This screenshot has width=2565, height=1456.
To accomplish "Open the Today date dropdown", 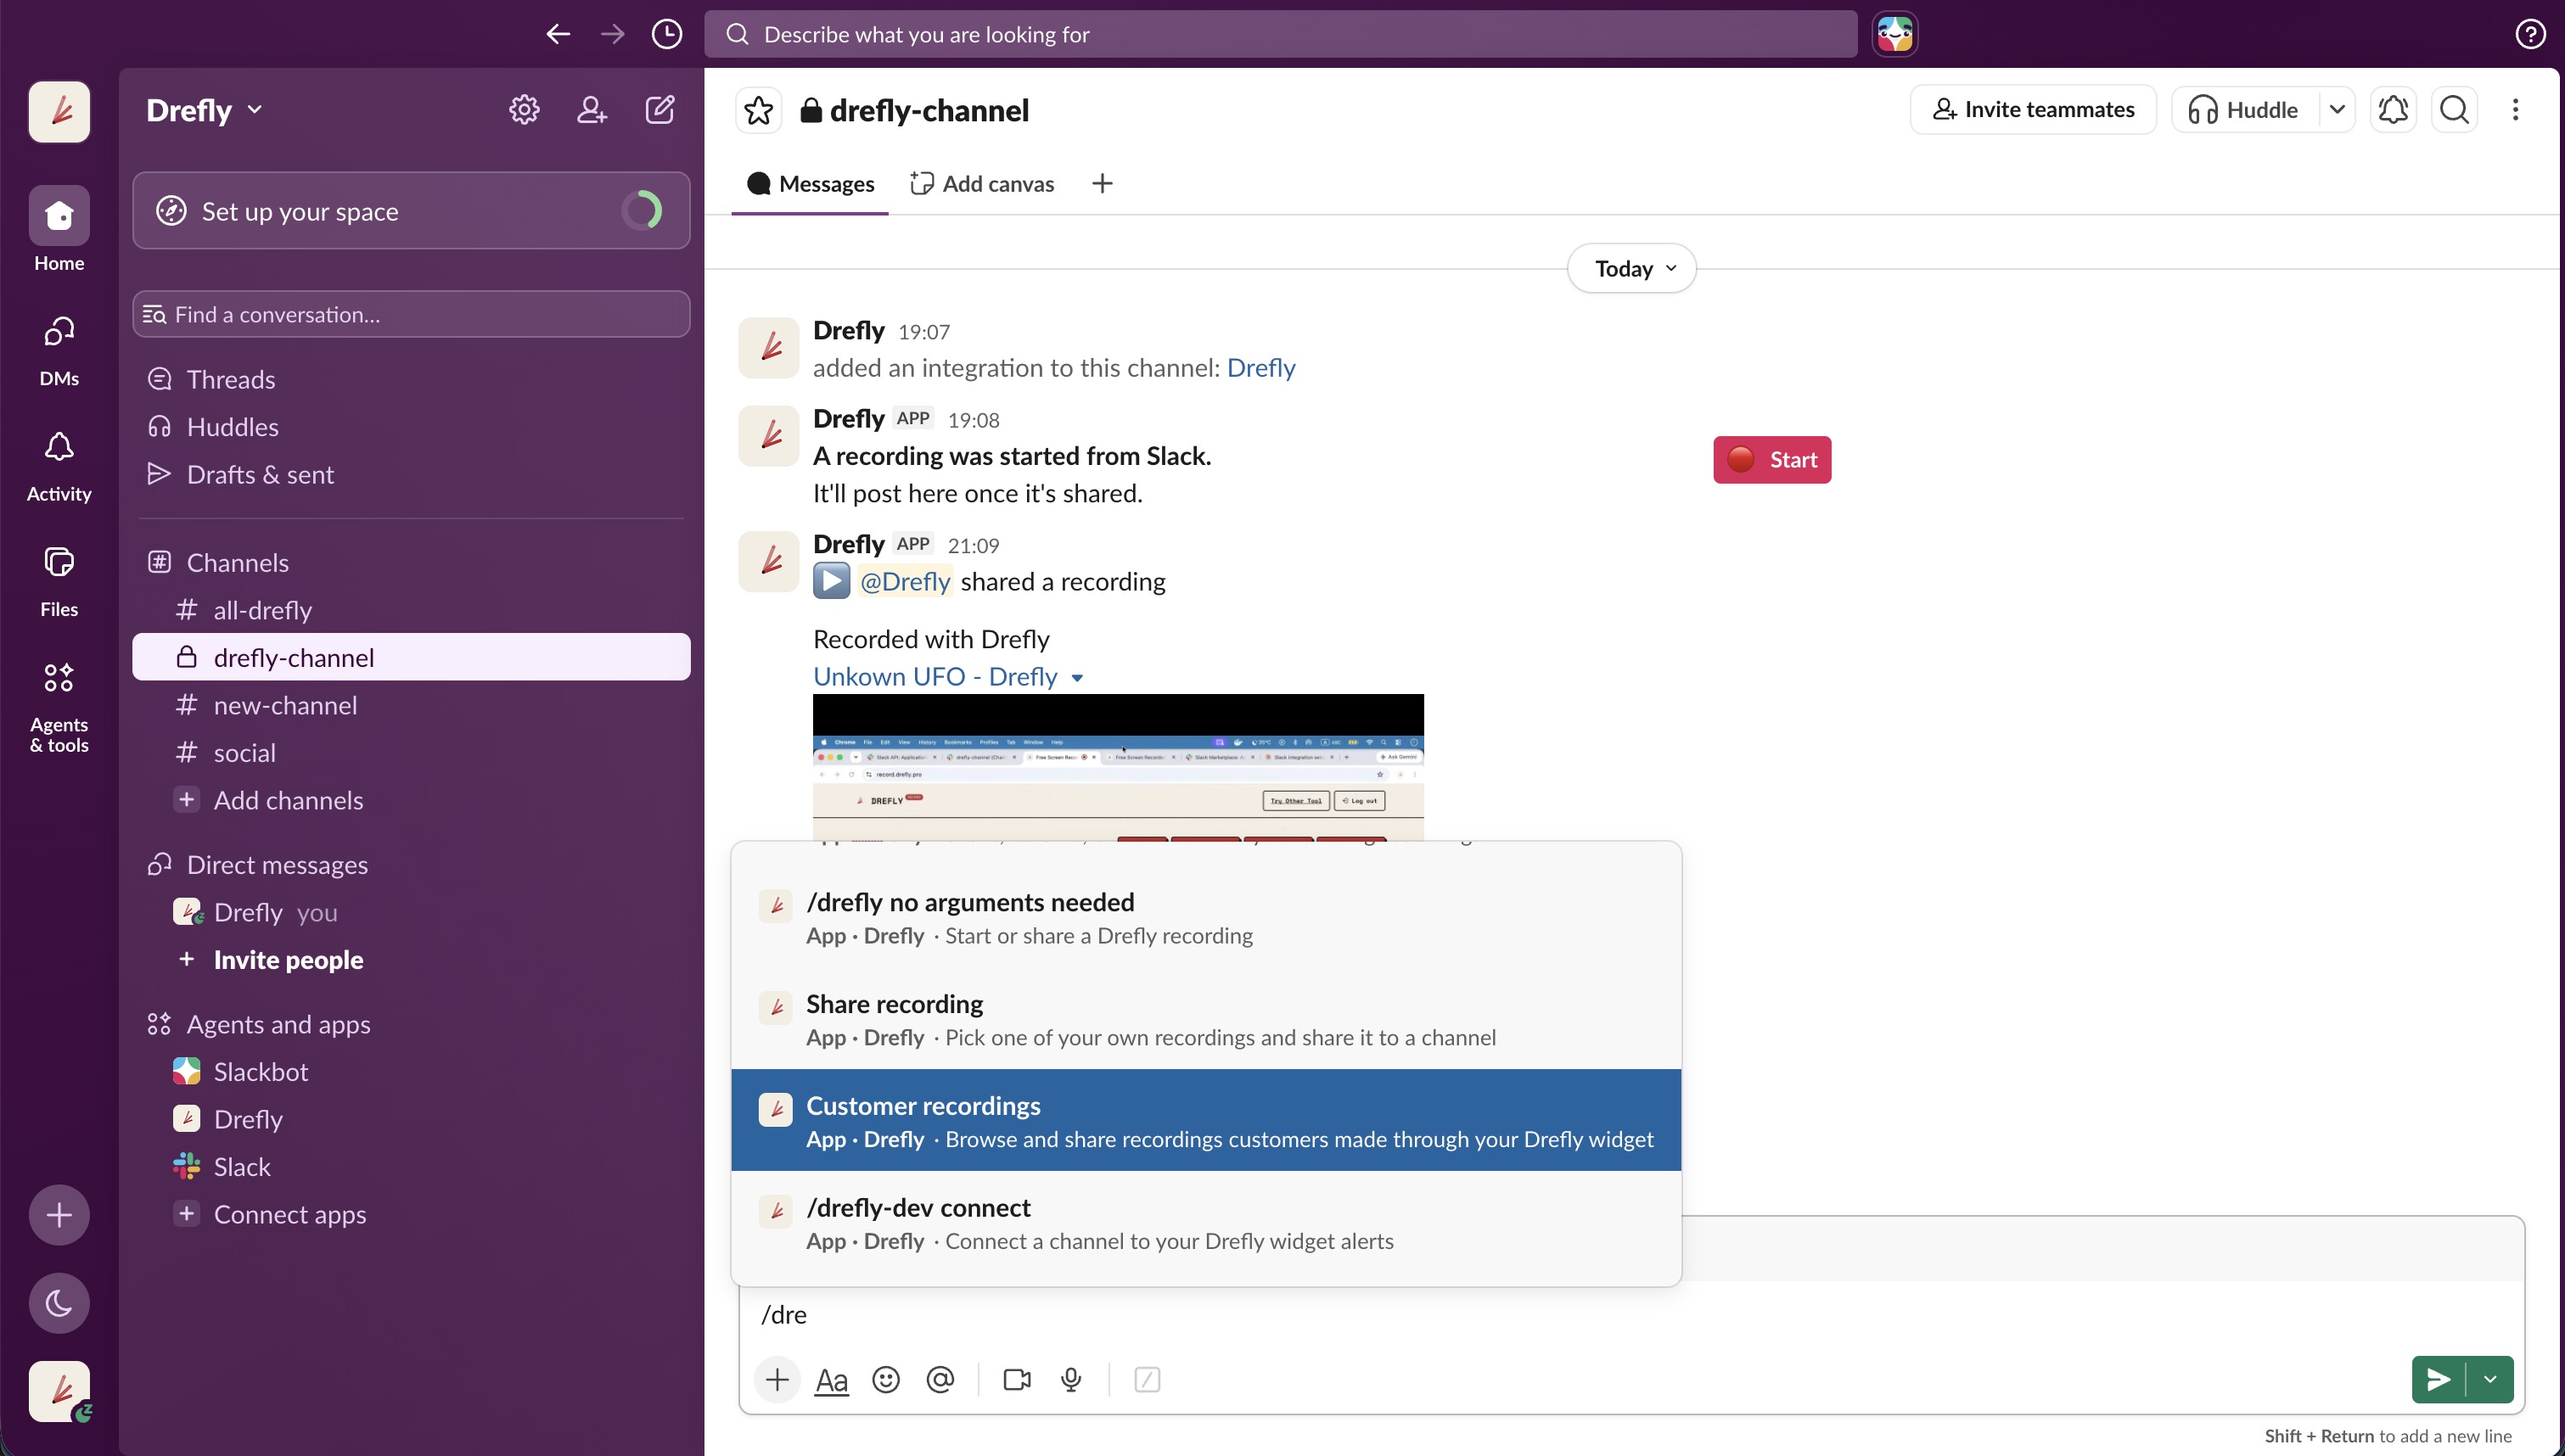I will 1632,268.
